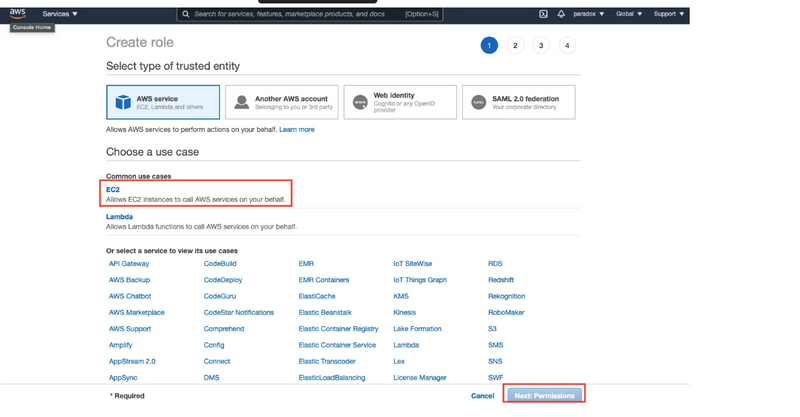Choose the EC2 common use case
Viewport: 800px width, 417px height.
pyautogui.click(x=113, y=189)
